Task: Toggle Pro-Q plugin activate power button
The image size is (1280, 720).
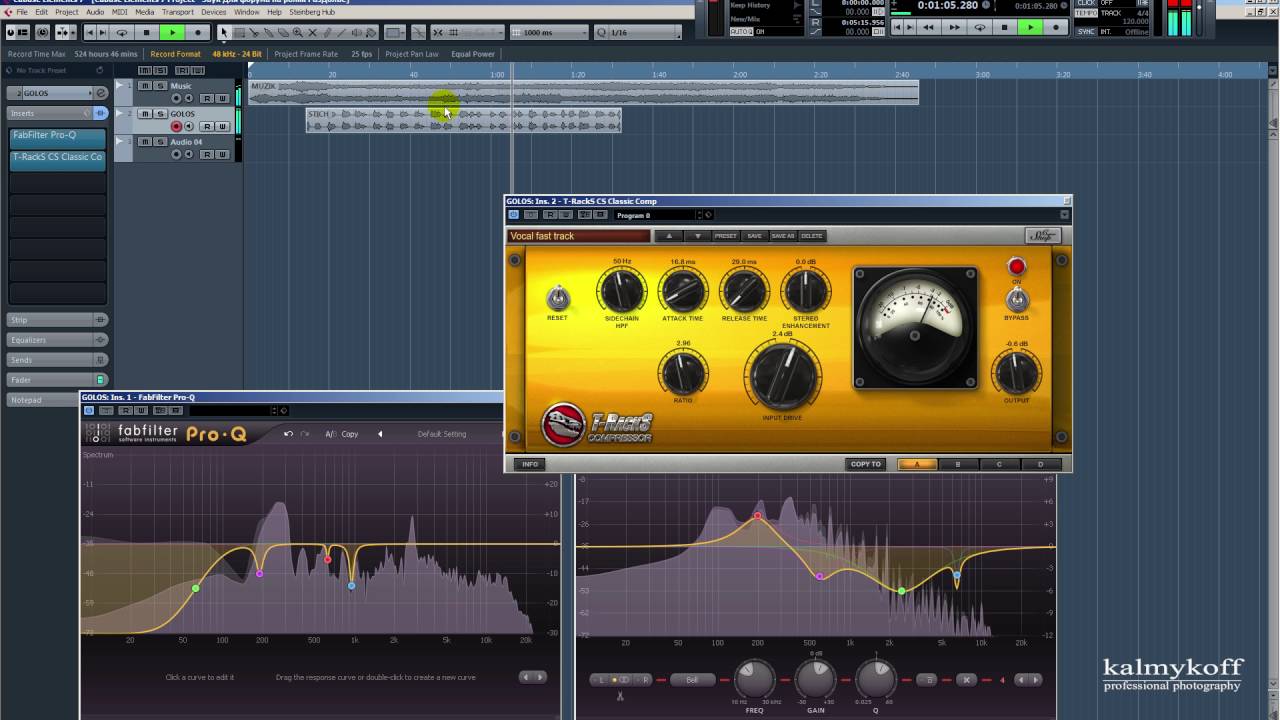Action: [88, 410]
